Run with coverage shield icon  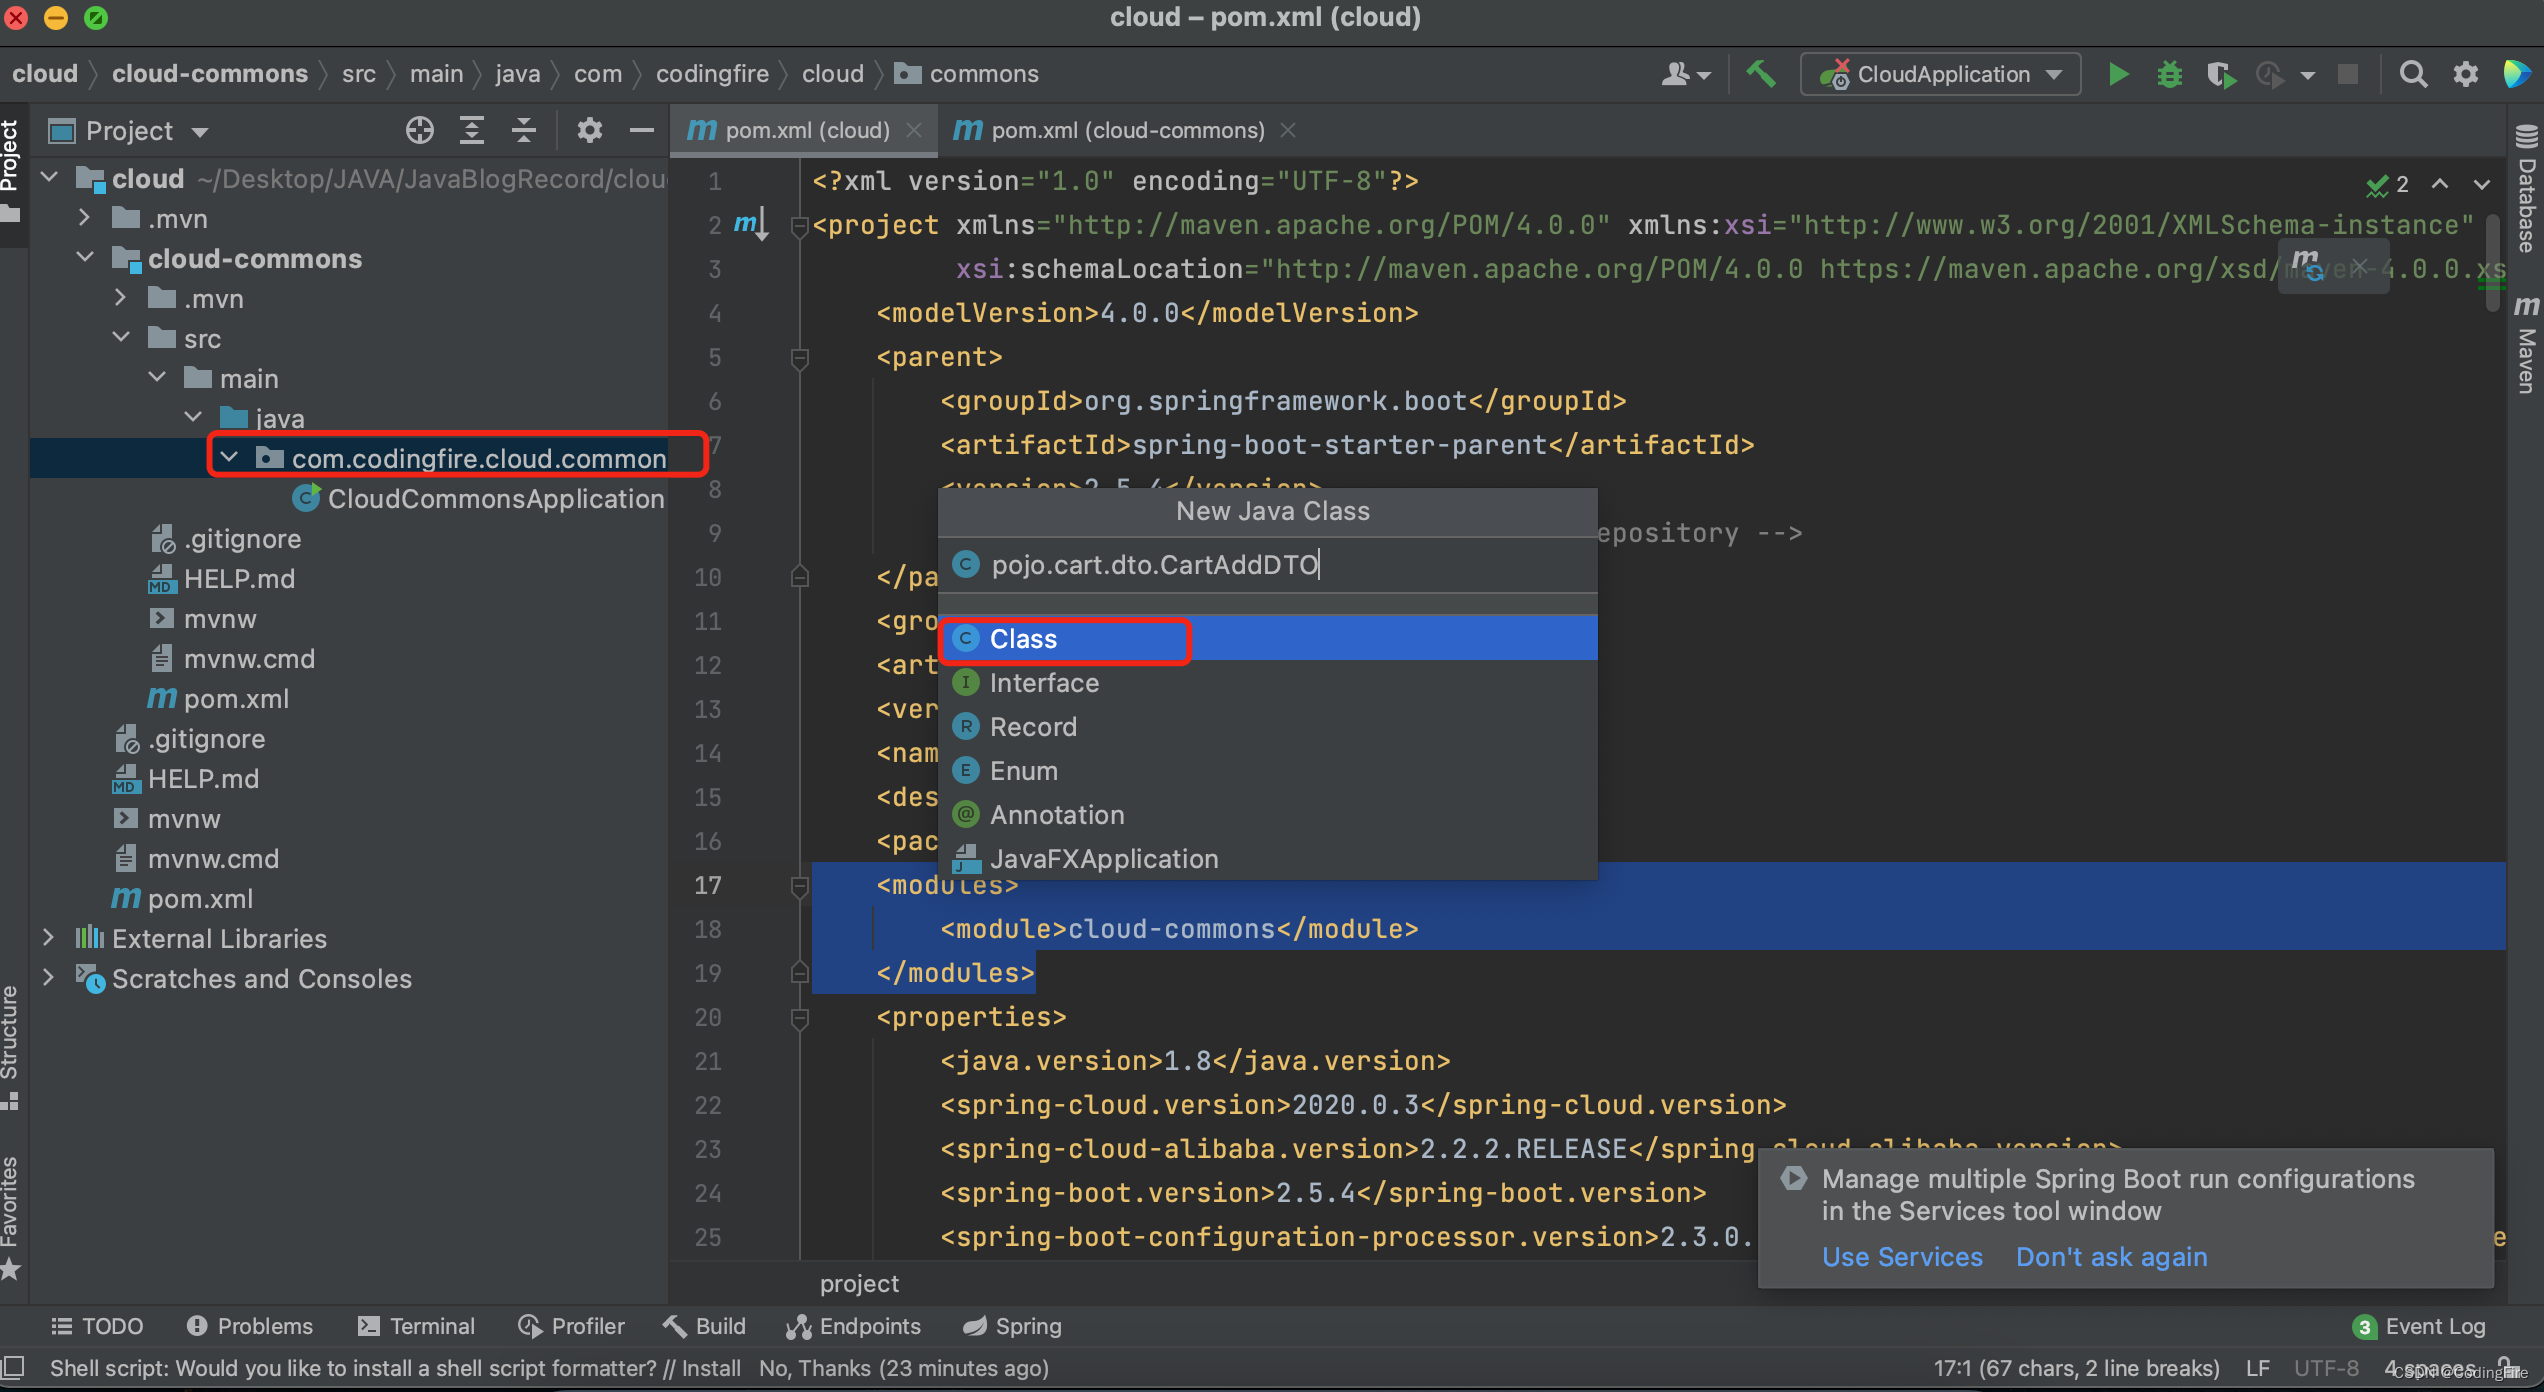[x=2220, y=74]
